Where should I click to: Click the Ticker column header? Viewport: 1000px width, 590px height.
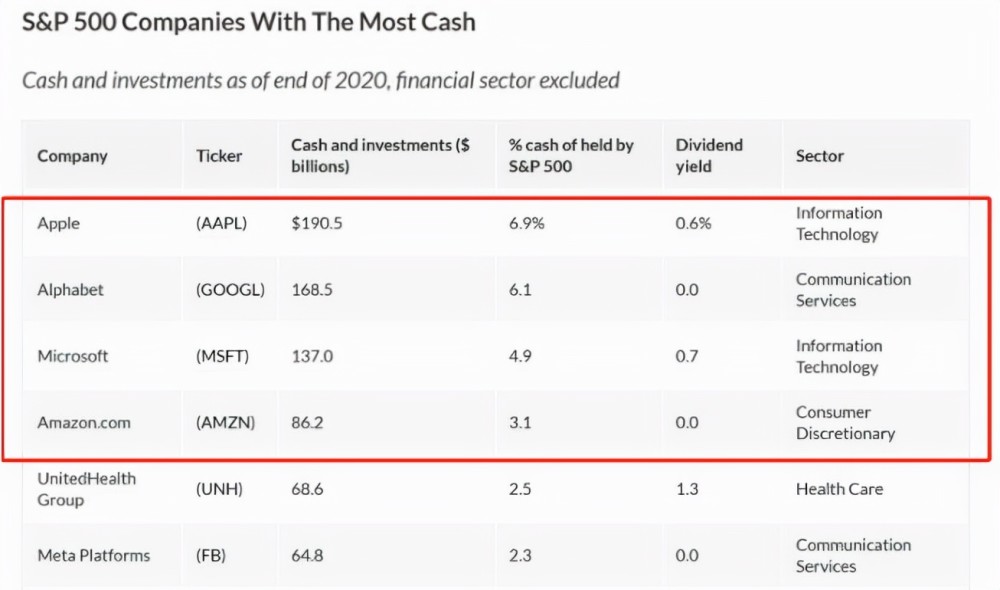click(219, 156)
